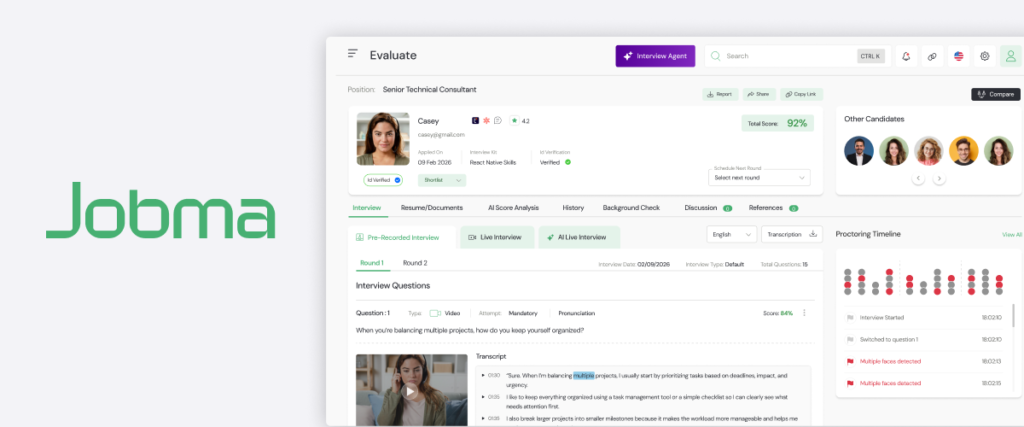Focus the Search input field
This screenshot has width=1024, height=427.
797,56
